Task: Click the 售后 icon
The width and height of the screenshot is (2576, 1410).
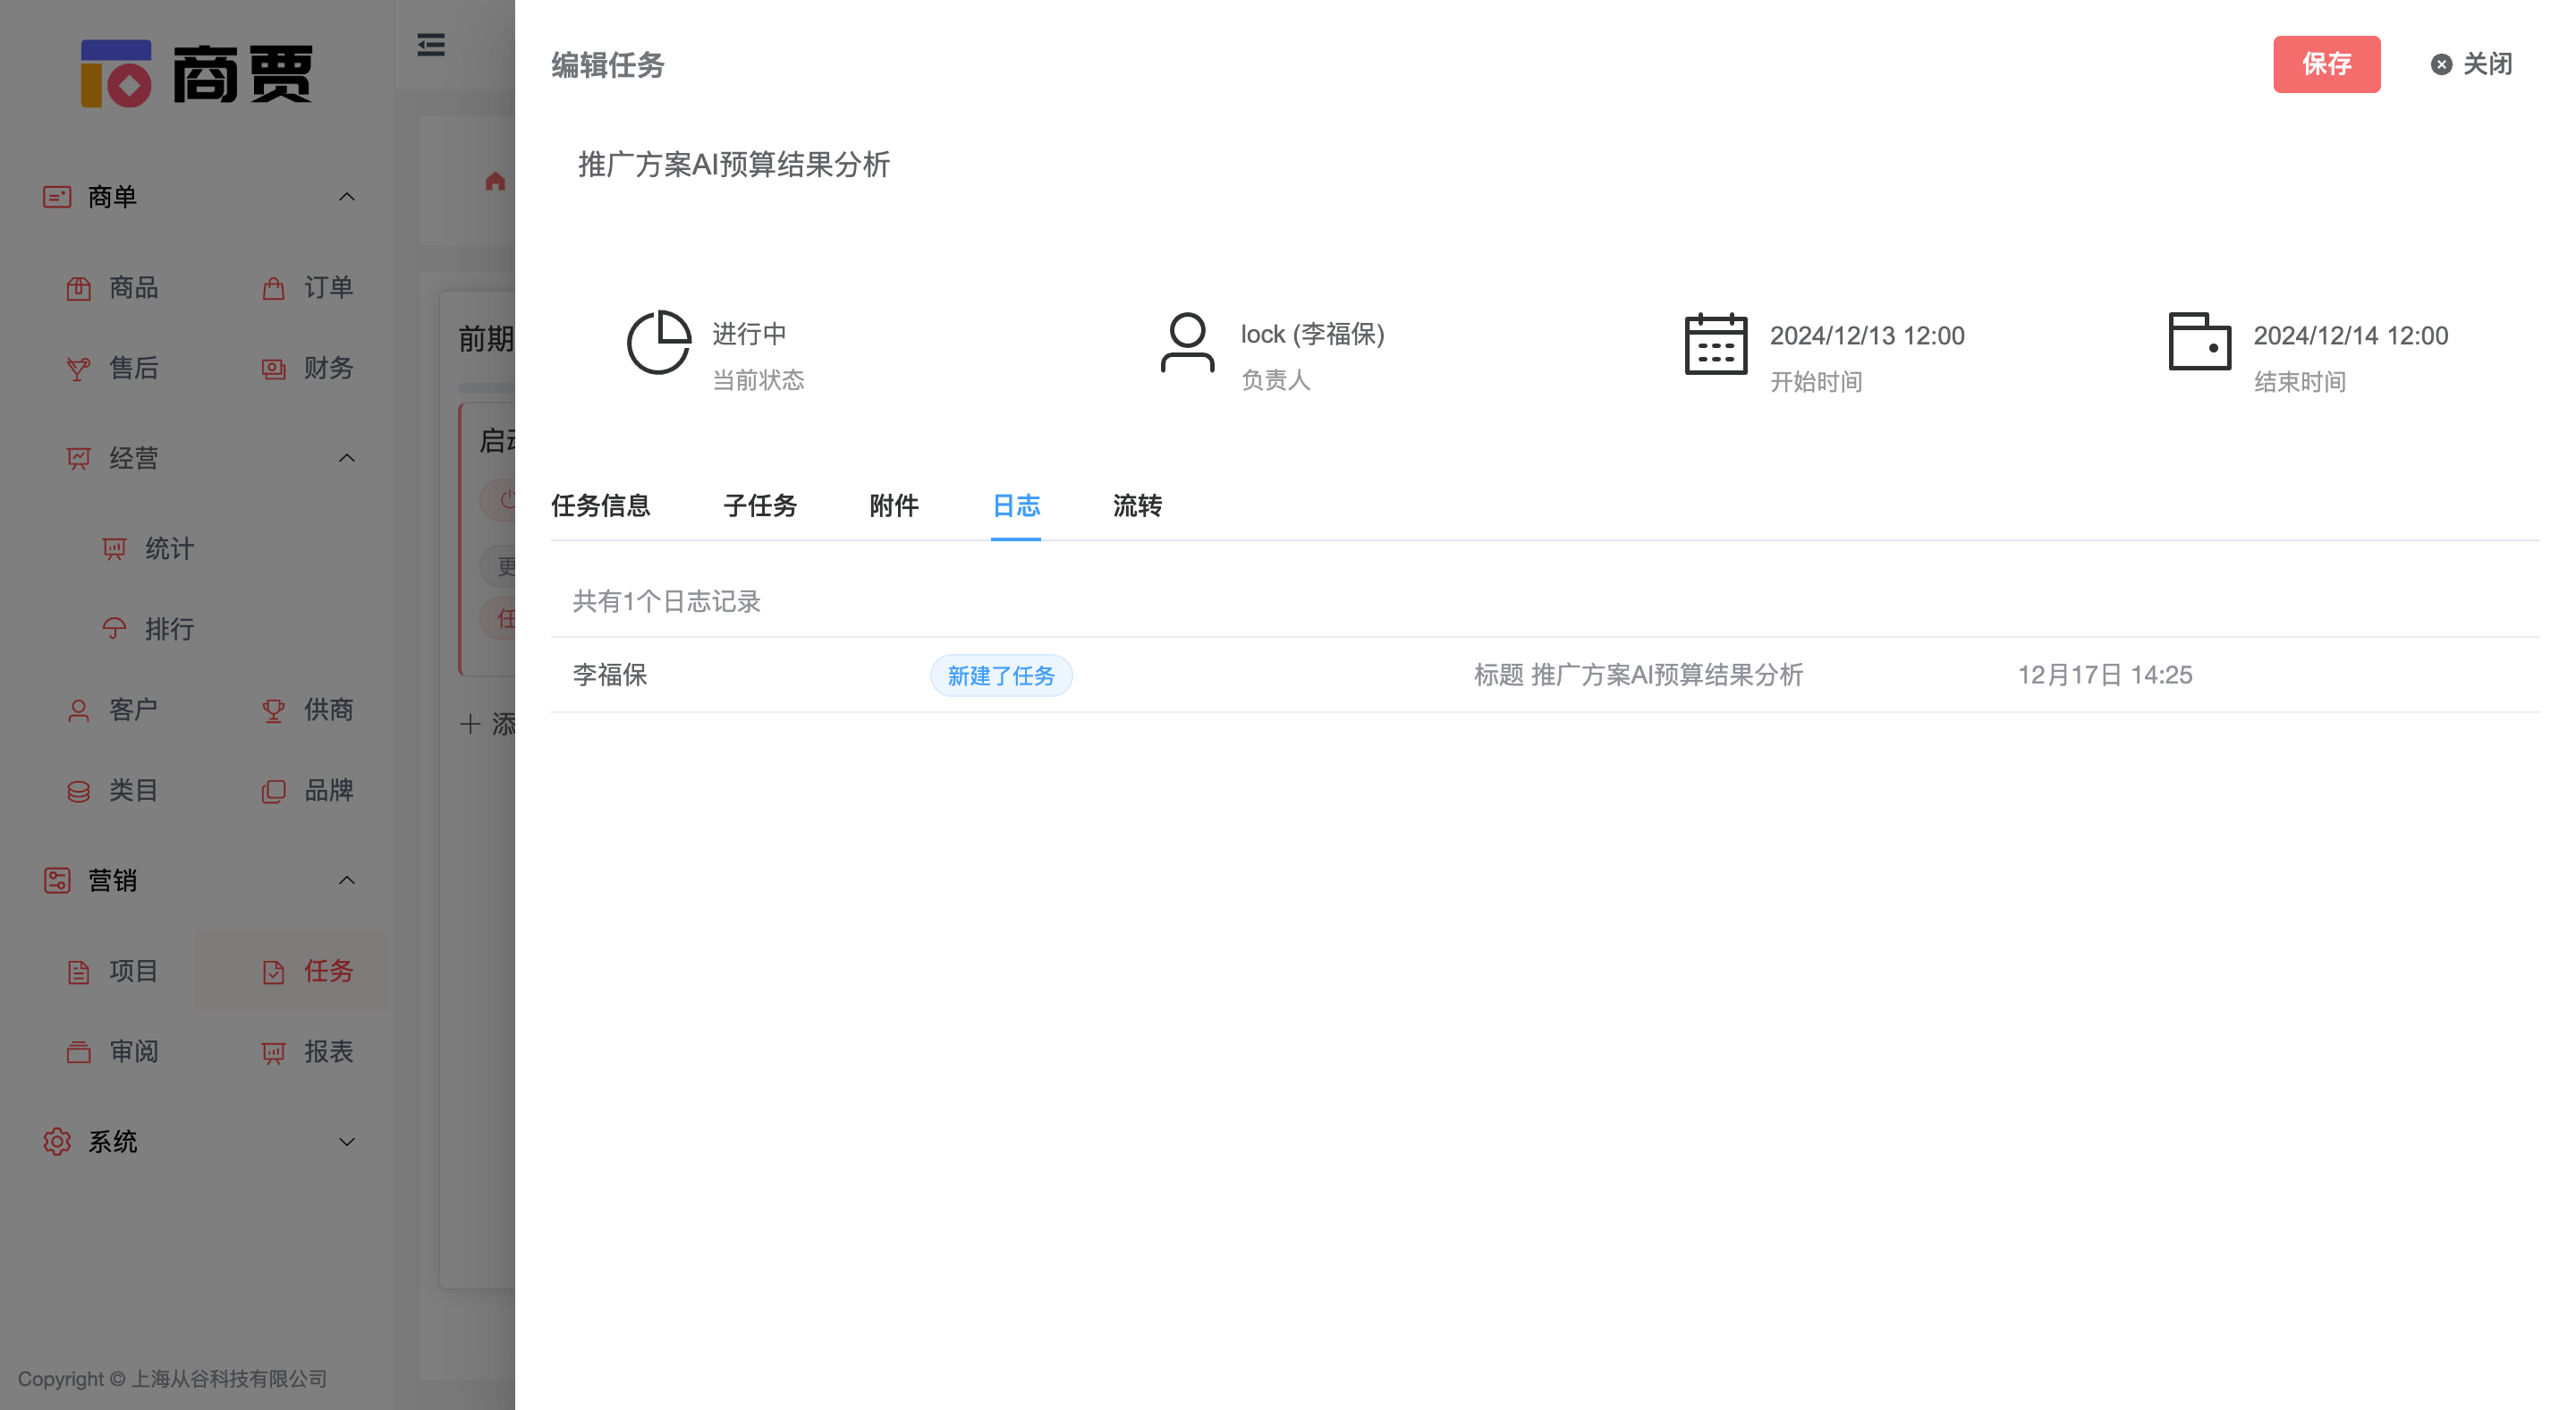Action: (x=80, y=368)
